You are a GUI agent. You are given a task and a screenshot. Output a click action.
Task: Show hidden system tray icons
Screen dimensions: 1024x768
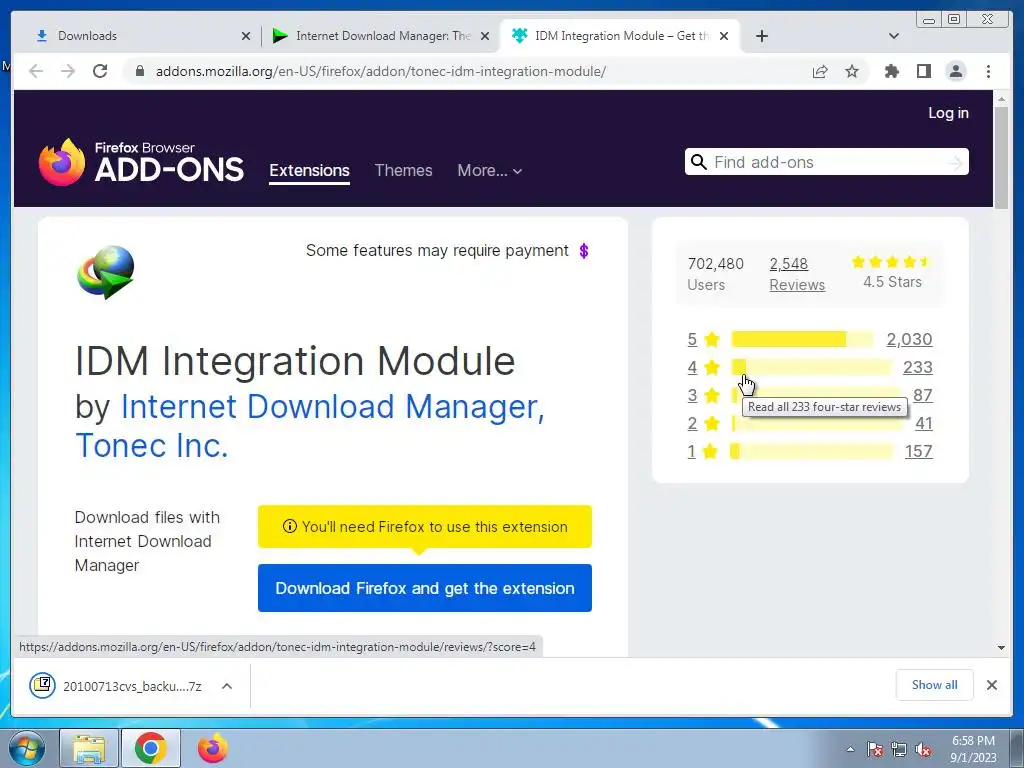click(x=850, y=749)
